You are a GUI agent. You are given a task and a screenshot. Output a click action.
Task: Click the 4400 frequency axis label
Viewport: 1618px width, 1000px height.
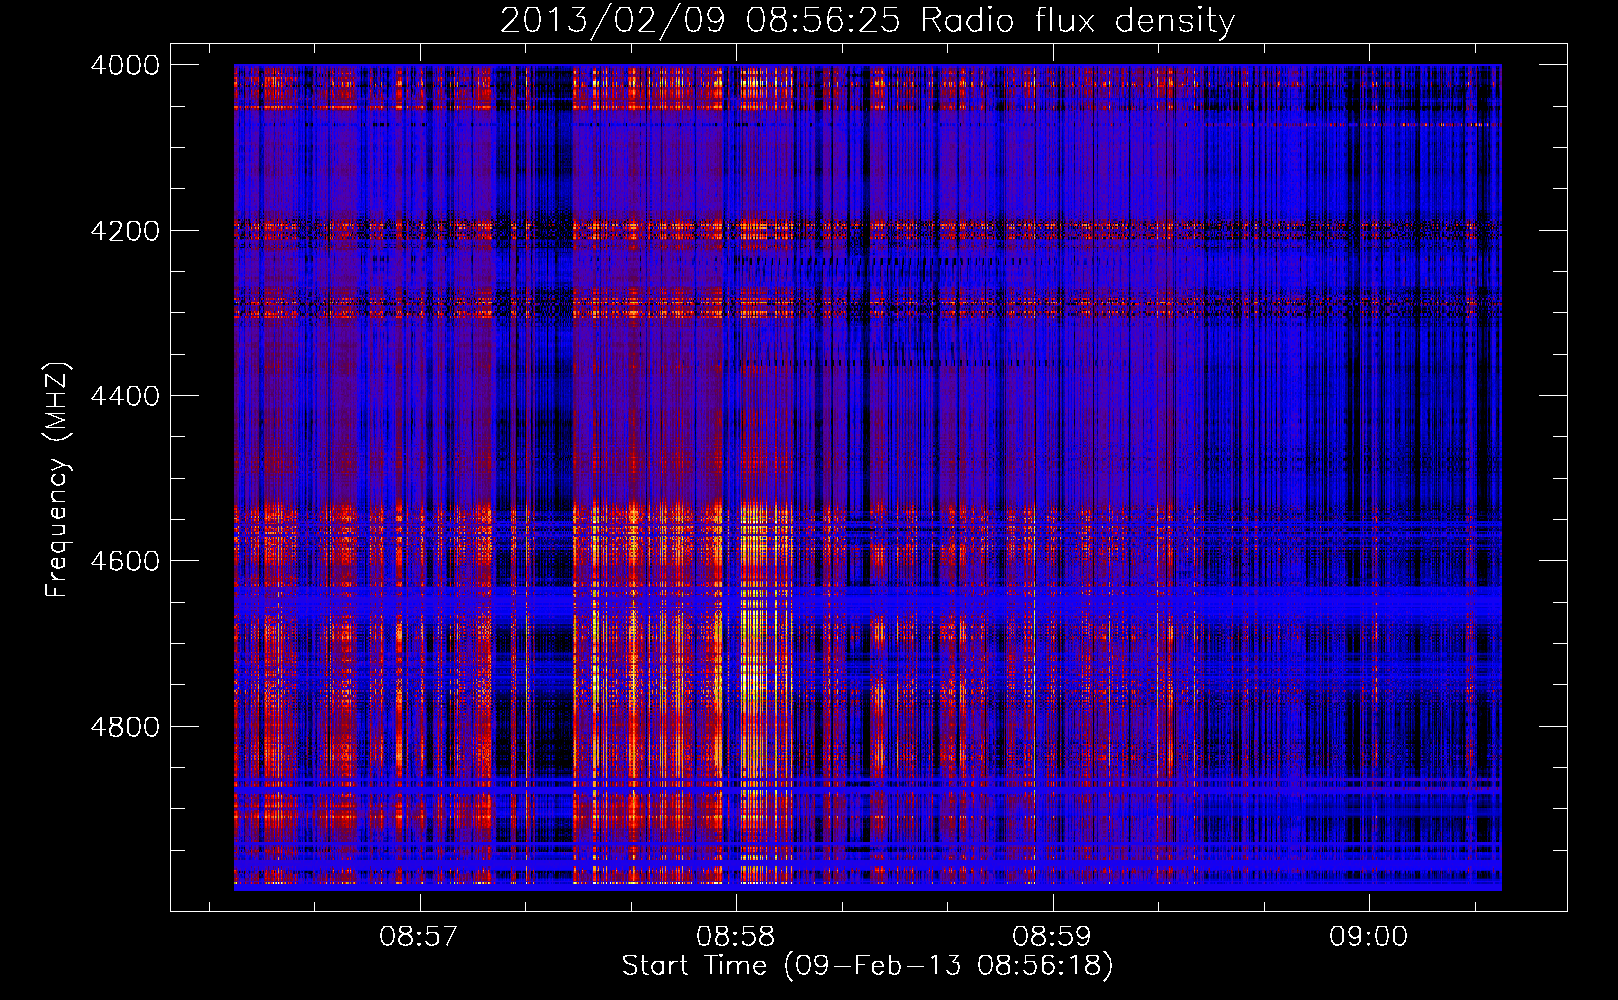tap(125, 396)
